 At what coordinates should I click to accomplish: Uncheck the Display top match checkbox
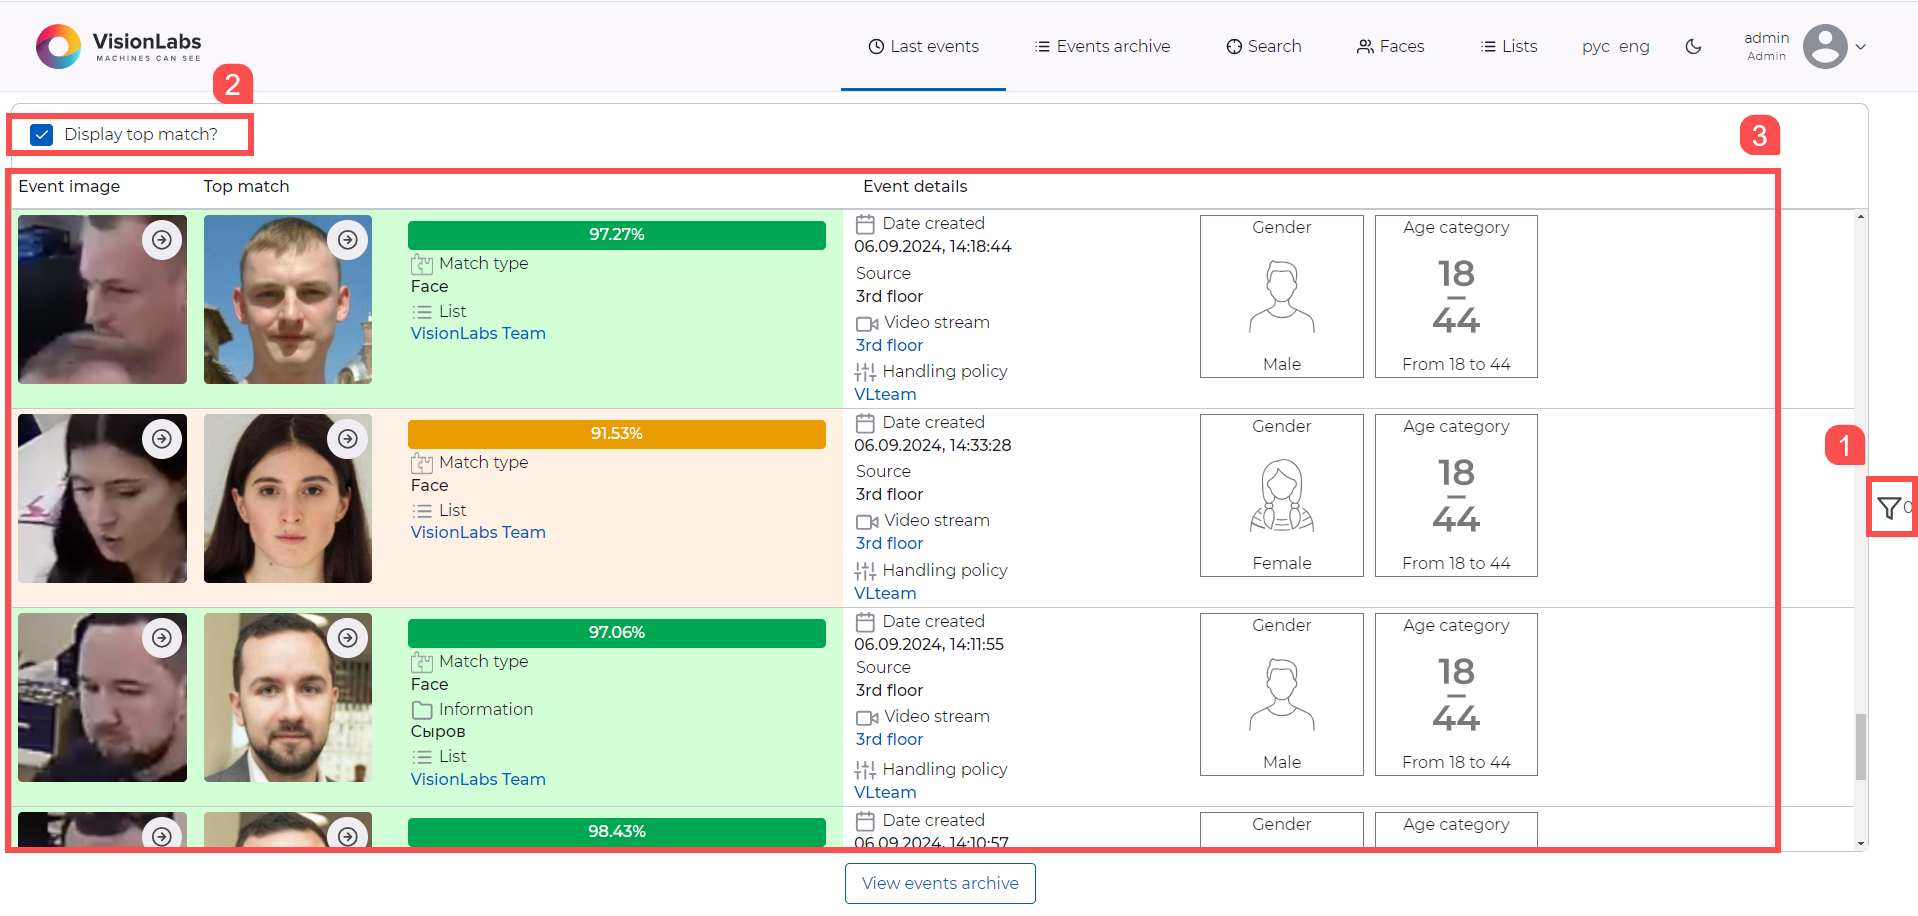(x=42, y=135)
